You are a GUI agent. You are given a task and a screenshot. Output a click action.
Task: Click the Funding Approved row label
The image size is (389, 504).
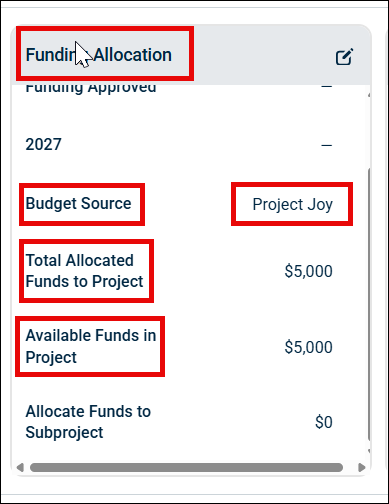coord(91,89)
